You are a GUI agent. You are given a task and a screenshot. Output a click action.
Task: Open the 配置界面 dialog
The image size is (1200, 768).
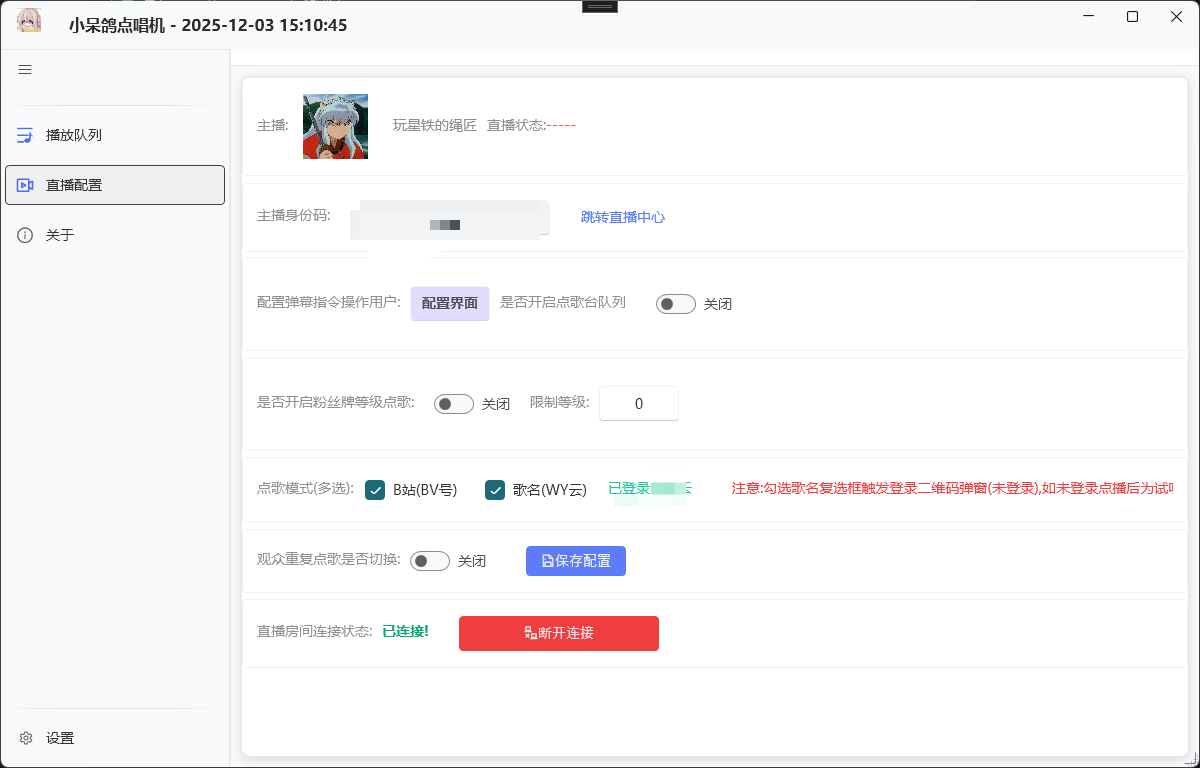(449, 302)
